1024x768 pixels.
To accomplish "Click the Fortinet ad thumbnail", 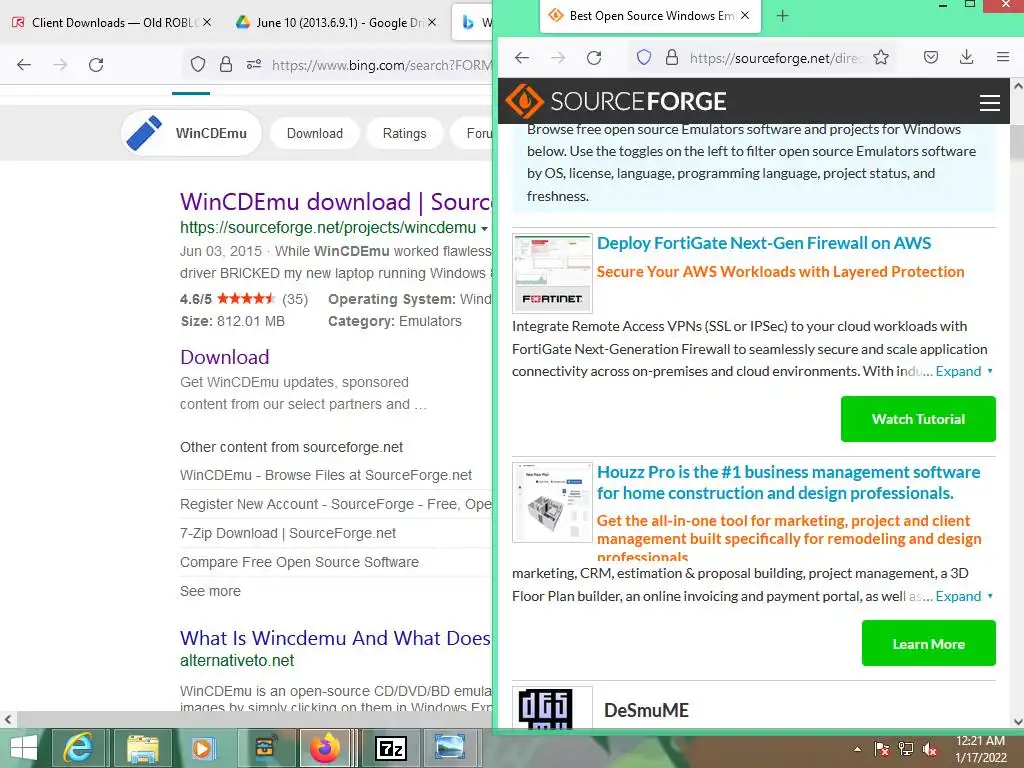I will tap(552, 273).
